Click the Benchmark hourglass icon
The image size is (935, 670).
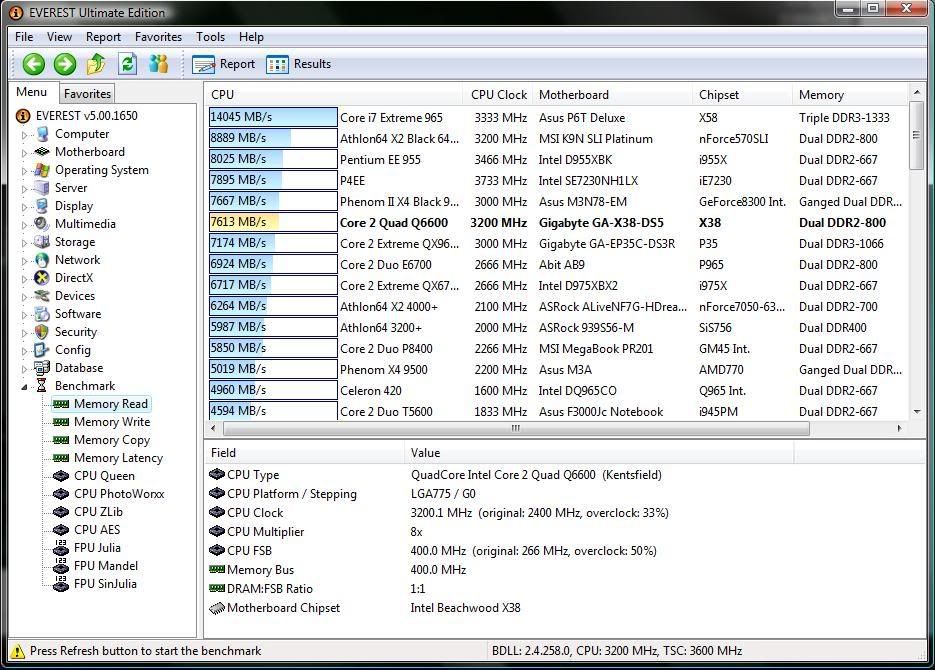click(42, 386)
